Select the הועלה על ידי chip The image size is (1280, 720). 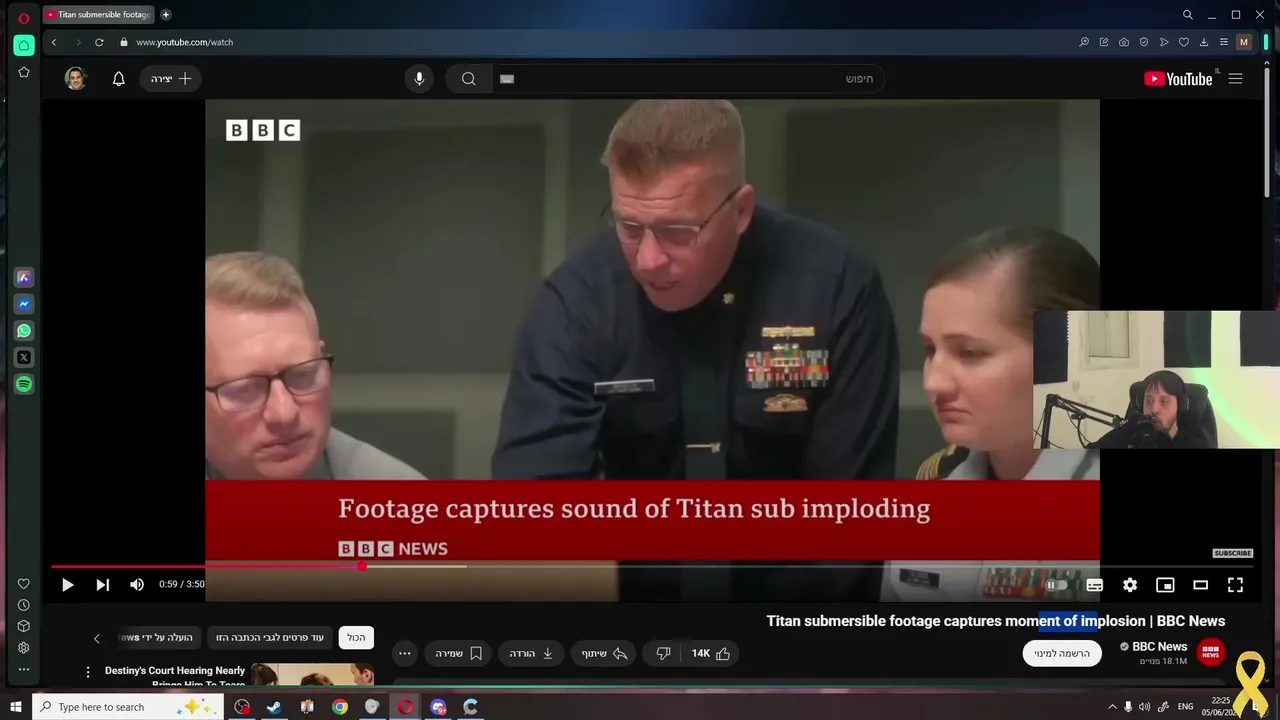(x=159, y=637)
